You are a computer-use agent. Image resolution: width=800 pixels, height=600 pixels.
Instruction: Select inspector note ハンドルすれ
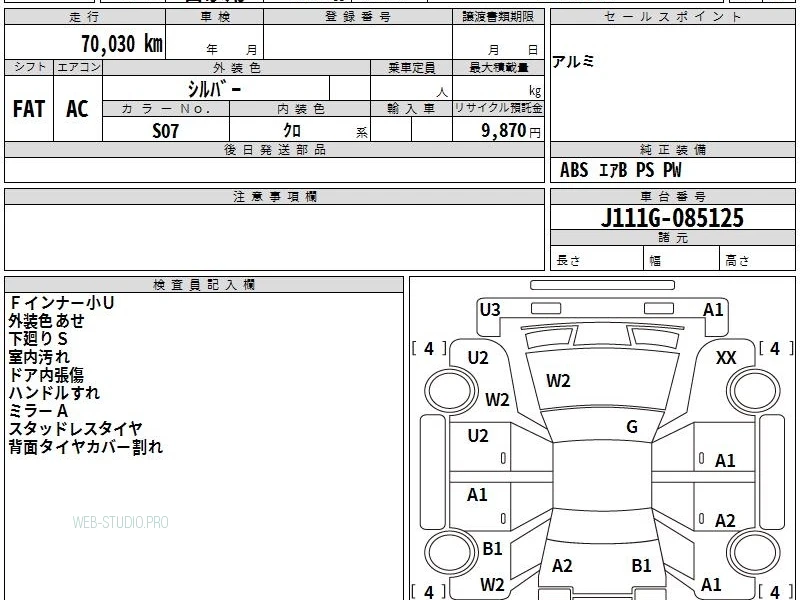point(54,393)
